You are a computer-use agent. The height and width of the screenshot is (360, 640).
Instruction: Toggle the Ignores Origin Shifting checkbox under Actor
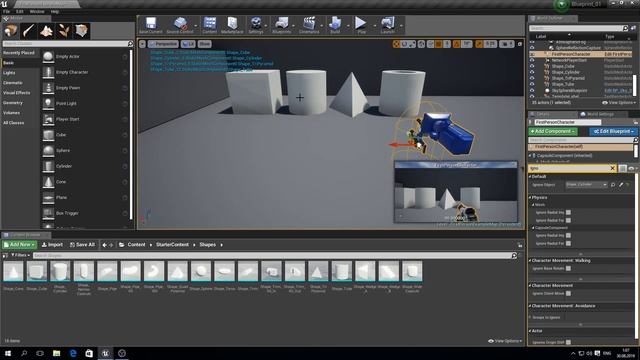(569, 342)
